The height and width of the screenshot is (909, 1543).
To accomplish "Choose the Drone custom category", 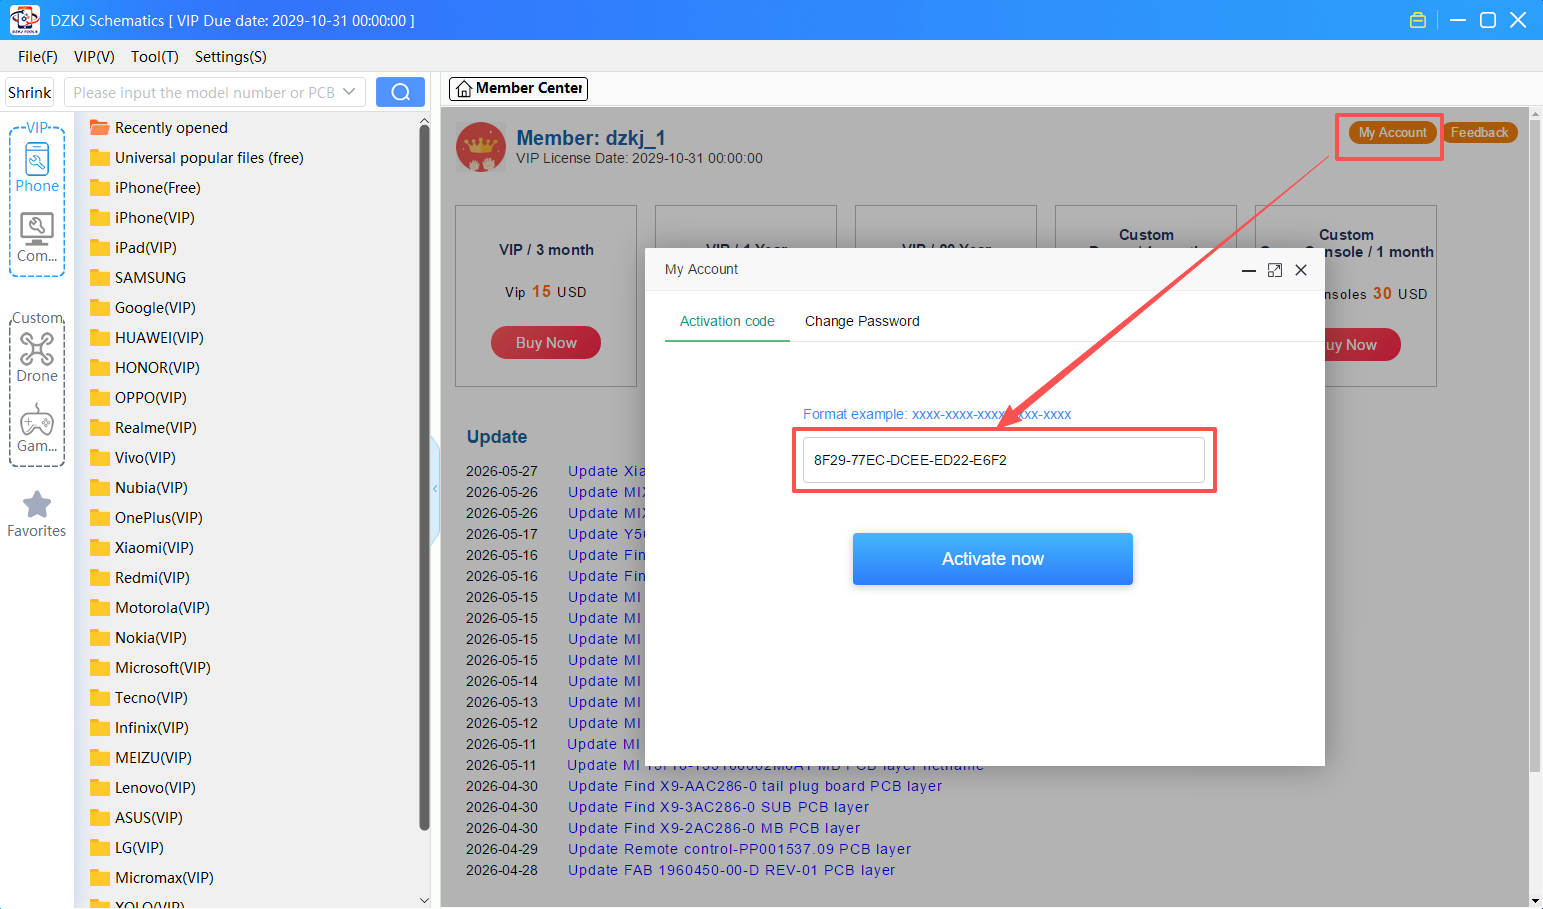I will coord(37,357).
